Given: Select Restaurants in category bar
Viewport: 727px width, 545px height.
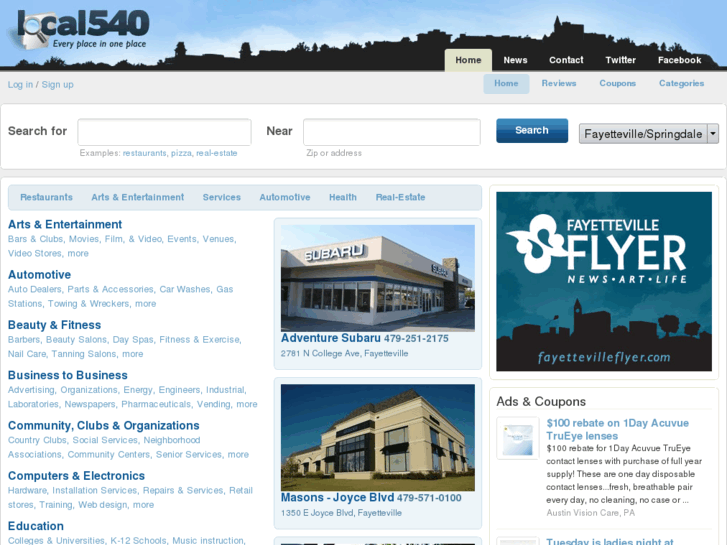Looking at the screenshot, I should [46, 197].
